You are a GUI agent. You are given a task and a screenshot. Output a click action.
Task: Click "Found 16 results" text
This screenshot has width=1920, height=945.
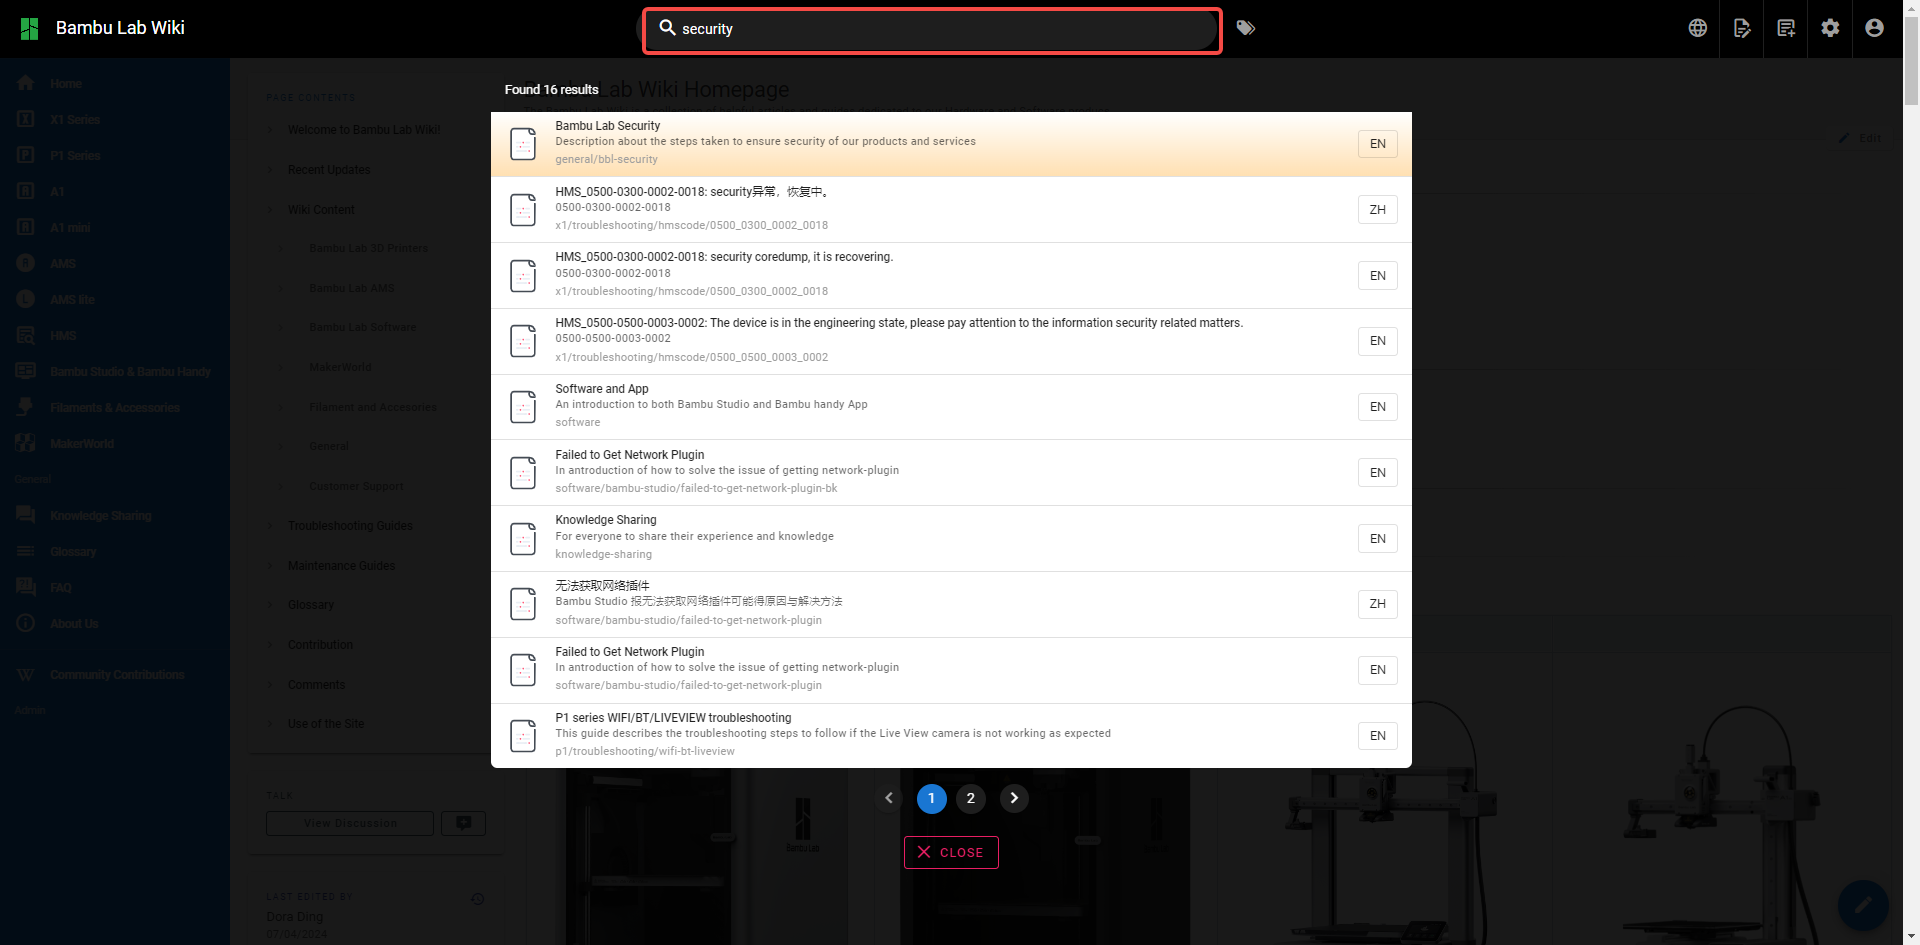coord(551,90)
